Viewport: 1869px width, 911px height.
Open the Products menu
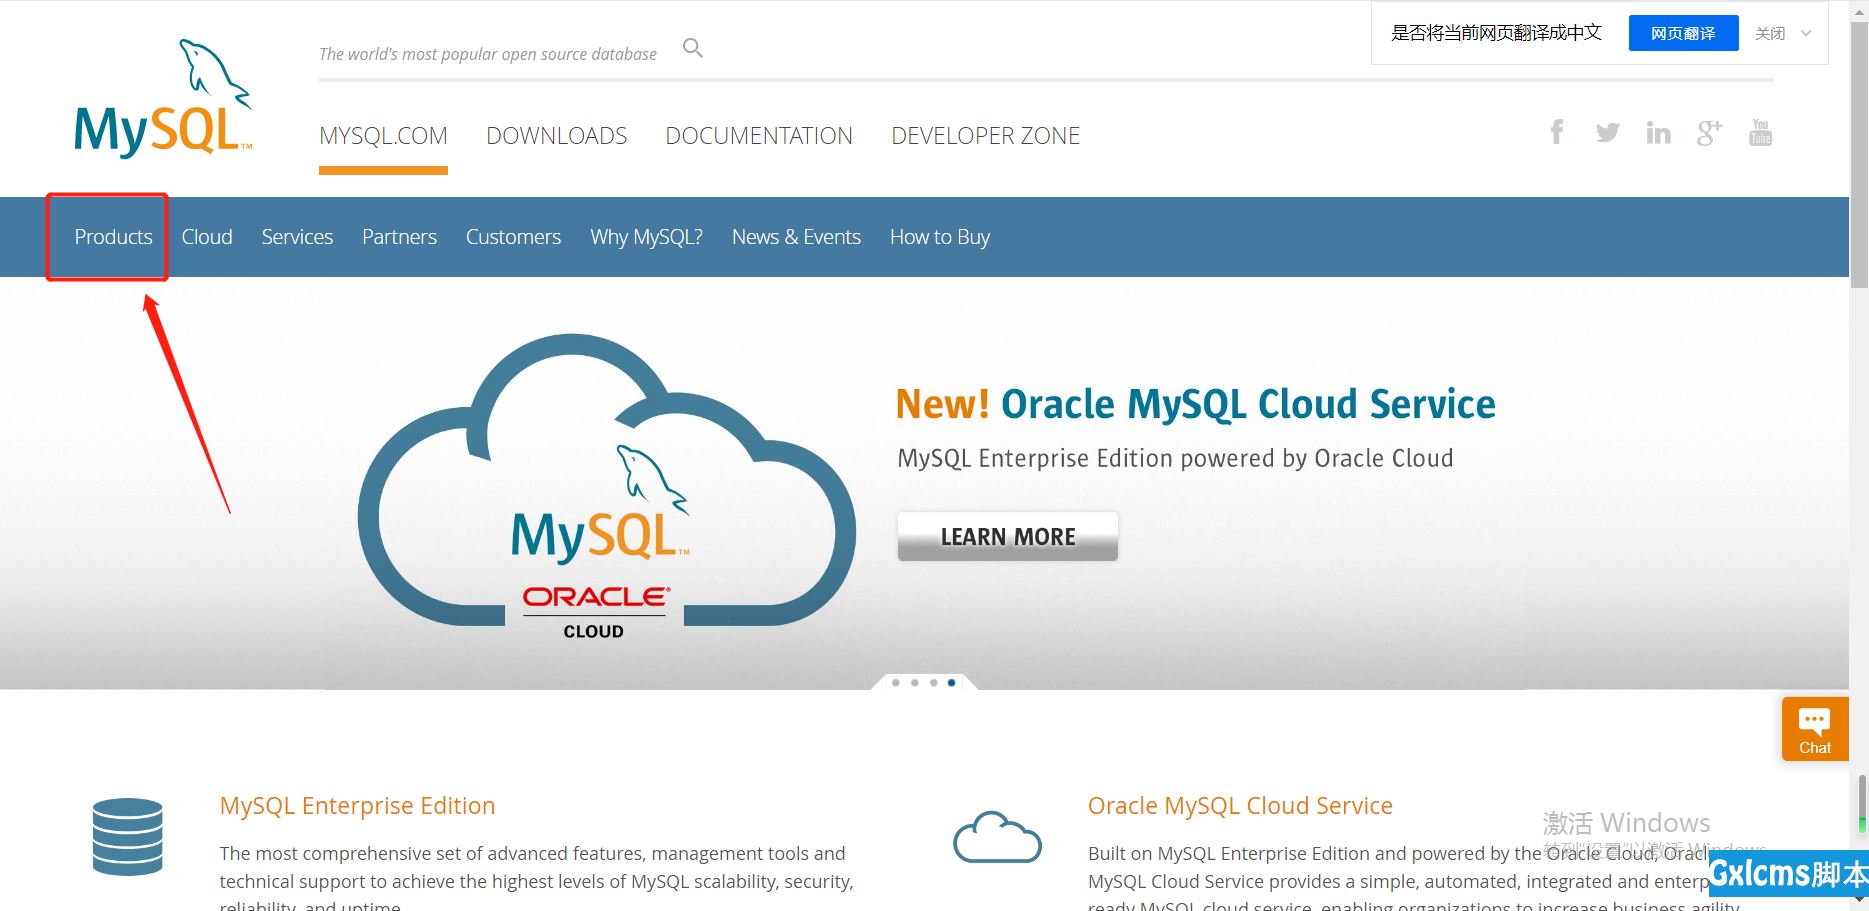coord(113,237)
